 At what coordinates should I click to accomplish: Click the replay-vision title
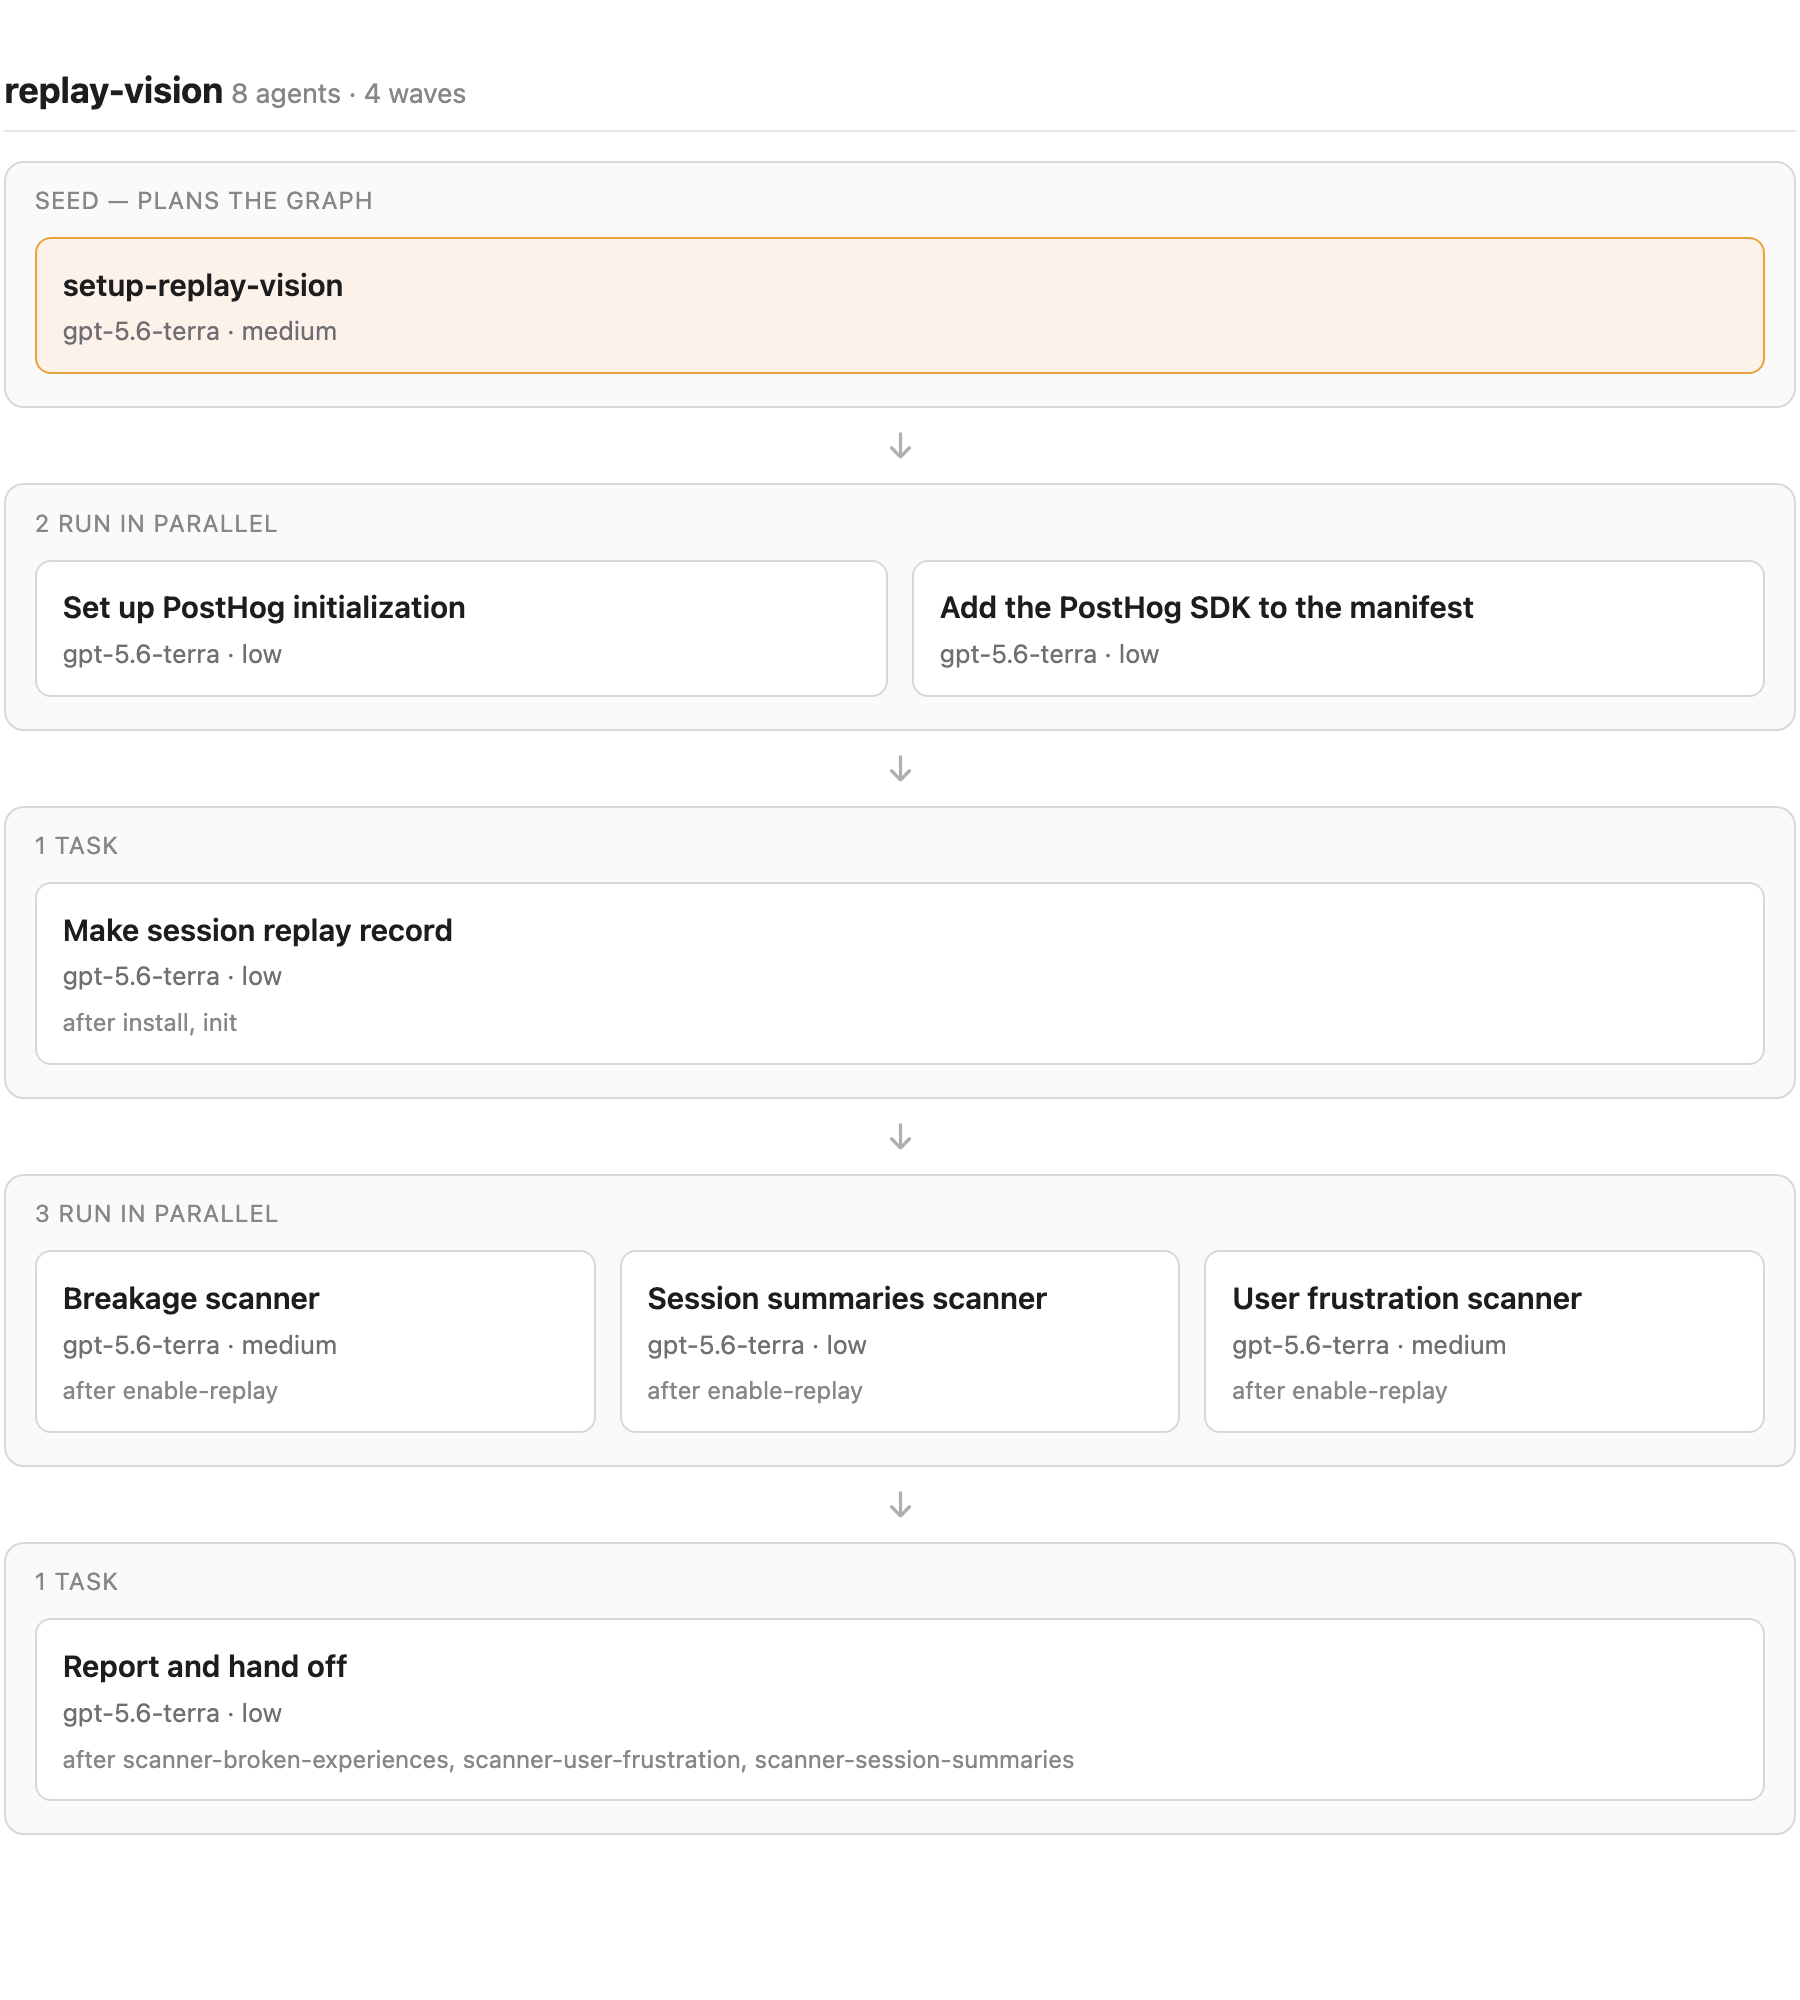(x=113, y=91)
